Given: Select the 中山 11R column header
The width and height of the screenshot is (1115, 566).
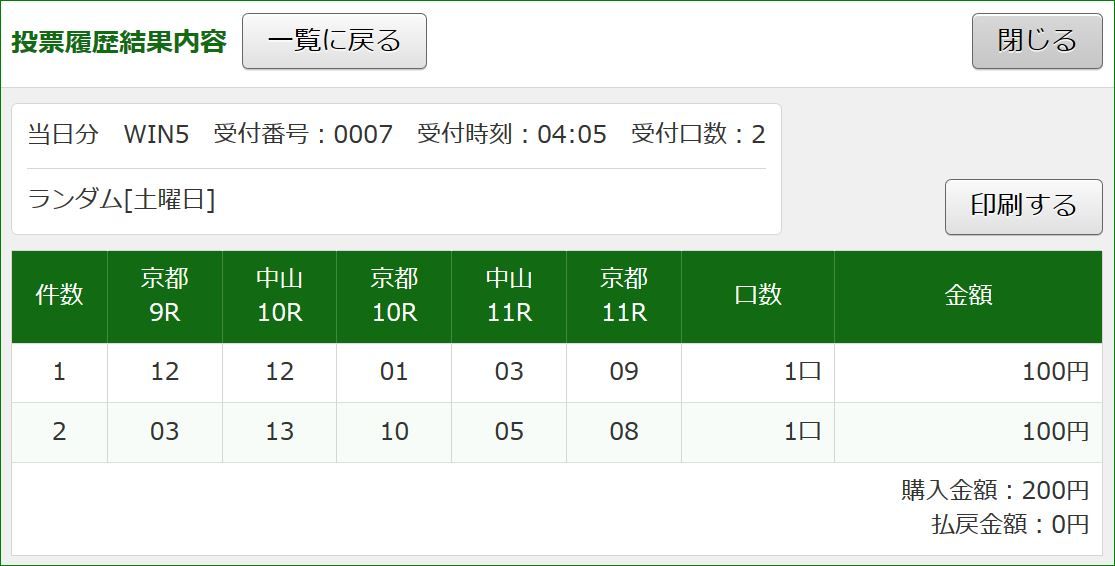Looking at the screenshot, I should pyautogui.click(x=509, y=296).
